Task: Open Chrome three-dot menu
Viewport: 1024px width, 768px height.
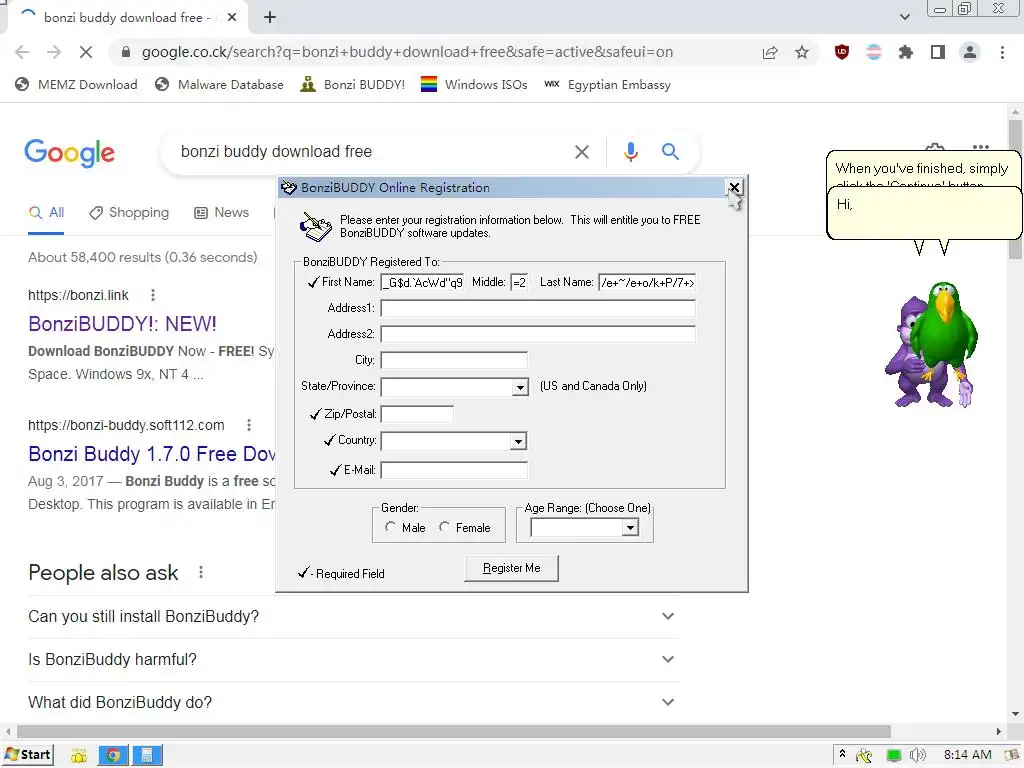Action: click(1002, 52)
